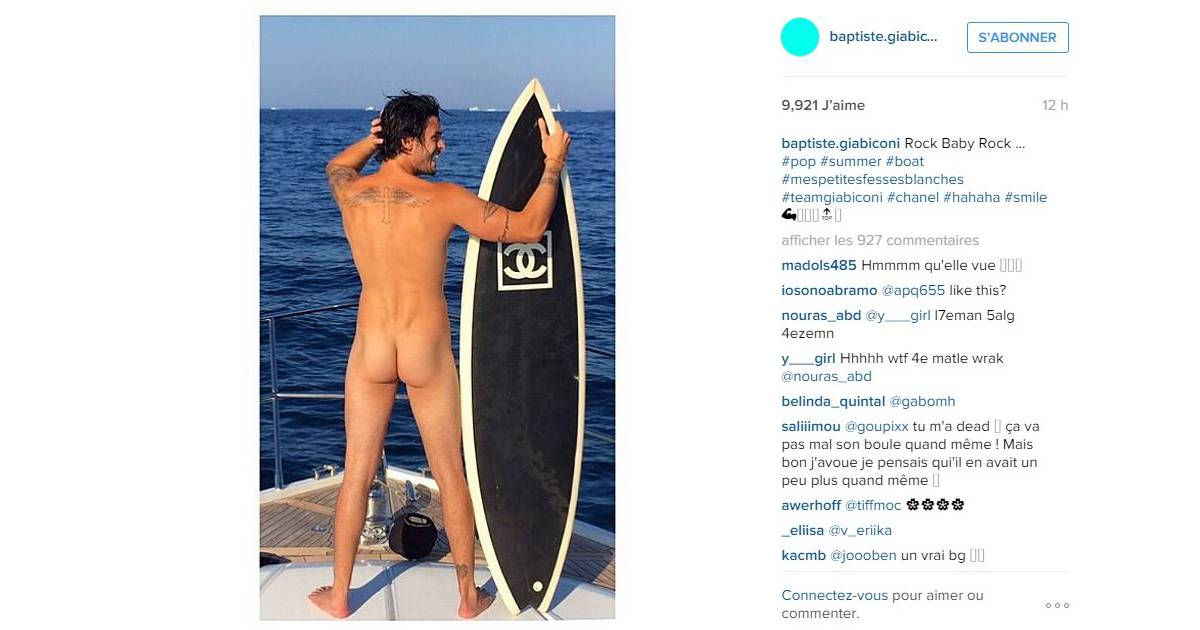Open the #smile hashtag

point(1026,197)
